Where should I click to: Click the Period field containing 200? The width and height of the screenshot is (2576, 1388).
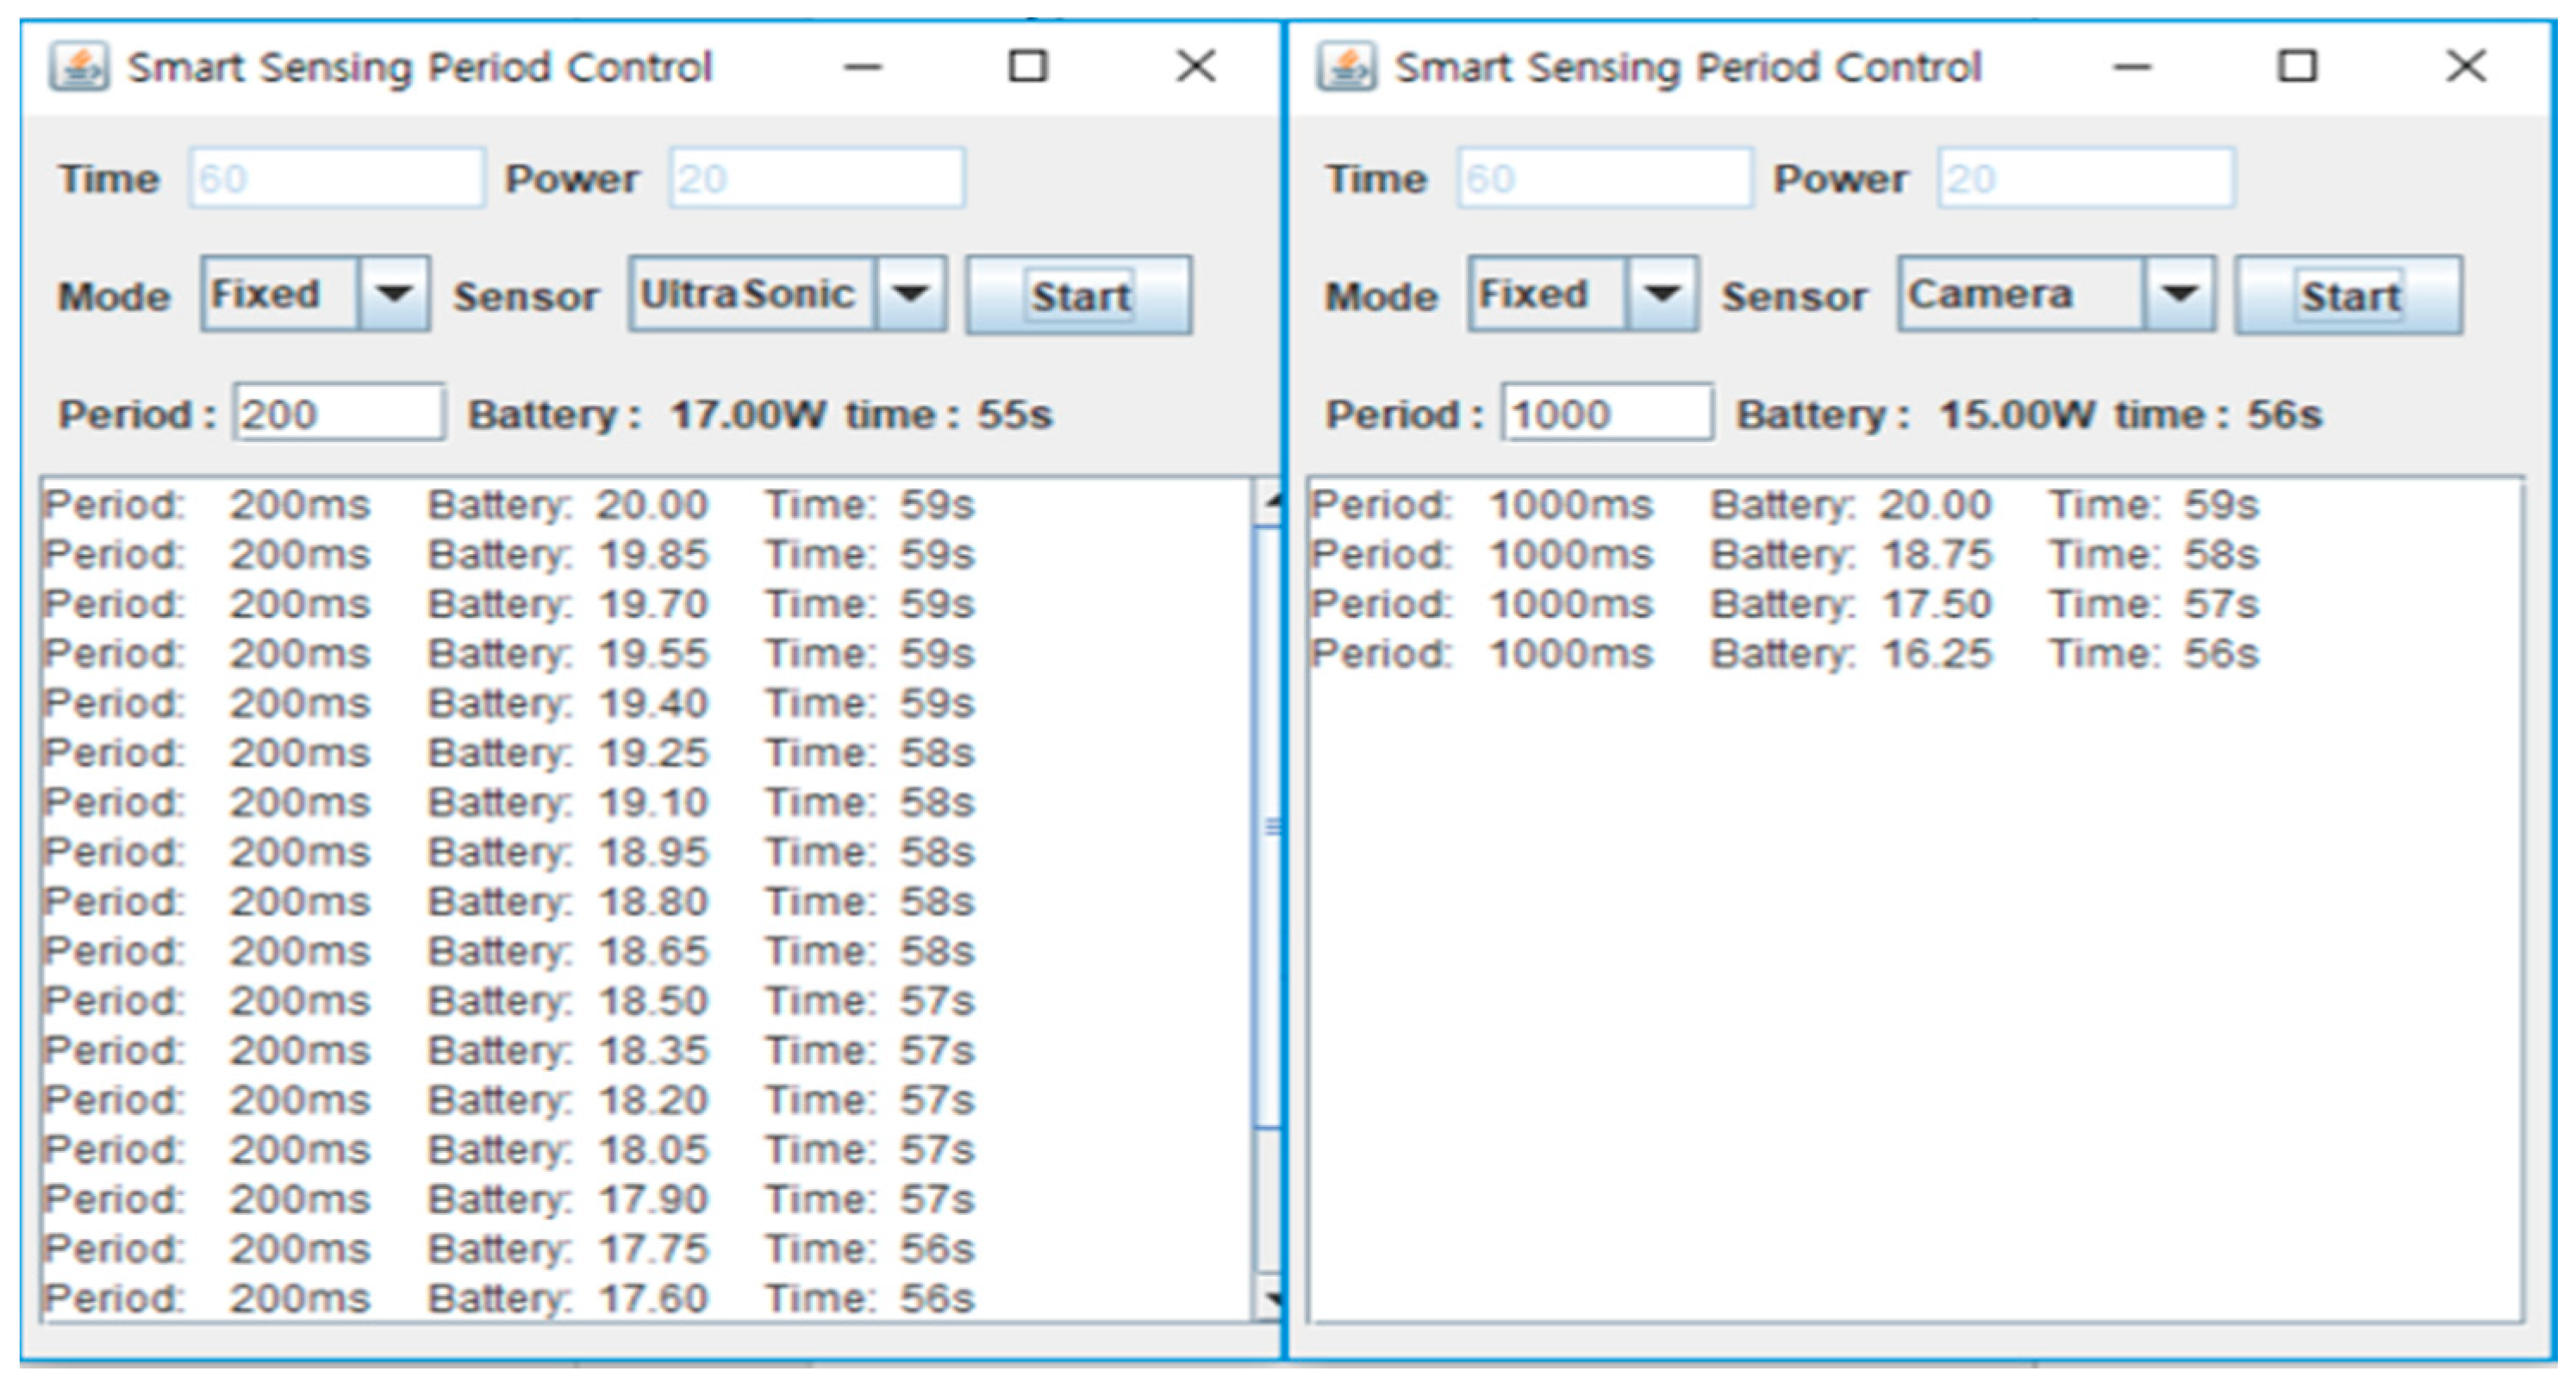339,412
